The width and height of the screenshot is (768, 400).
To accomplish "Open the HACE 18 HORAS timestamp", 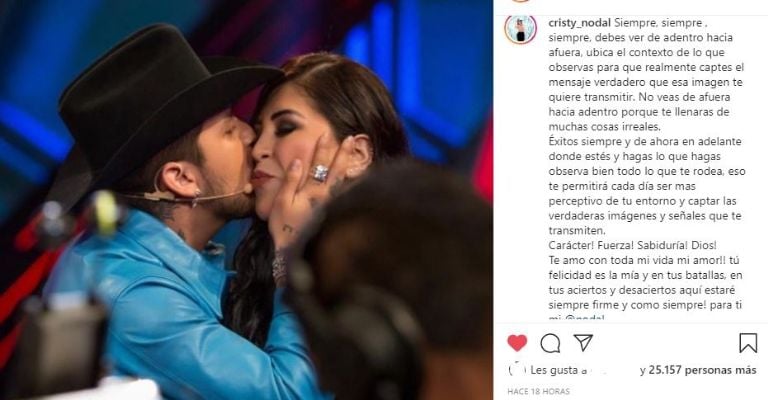I will tap(538, 392).
